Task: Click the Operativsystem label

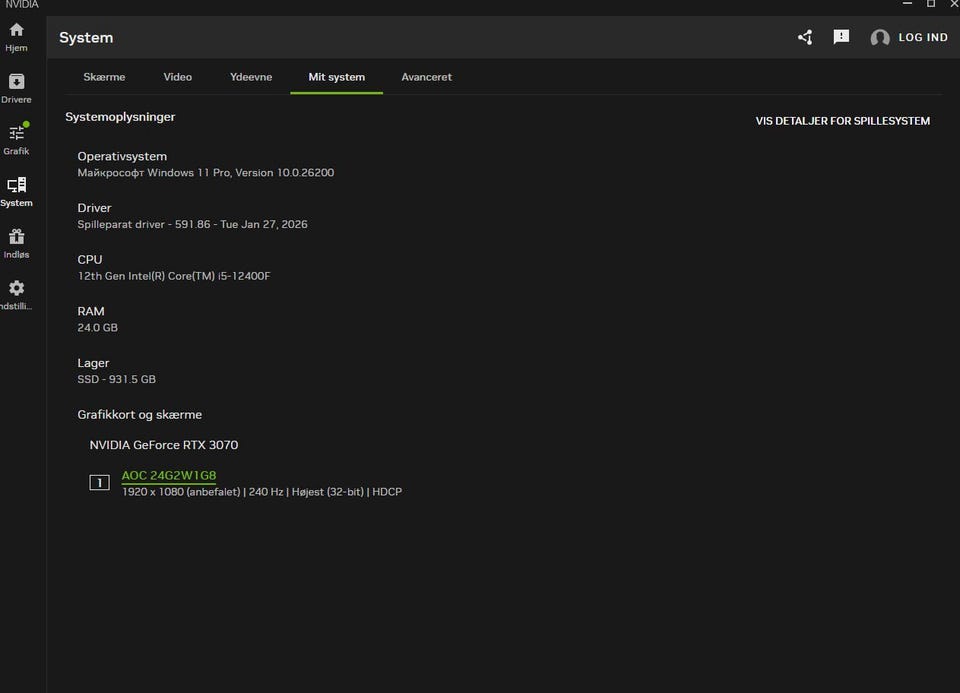Action: (122, 157)
